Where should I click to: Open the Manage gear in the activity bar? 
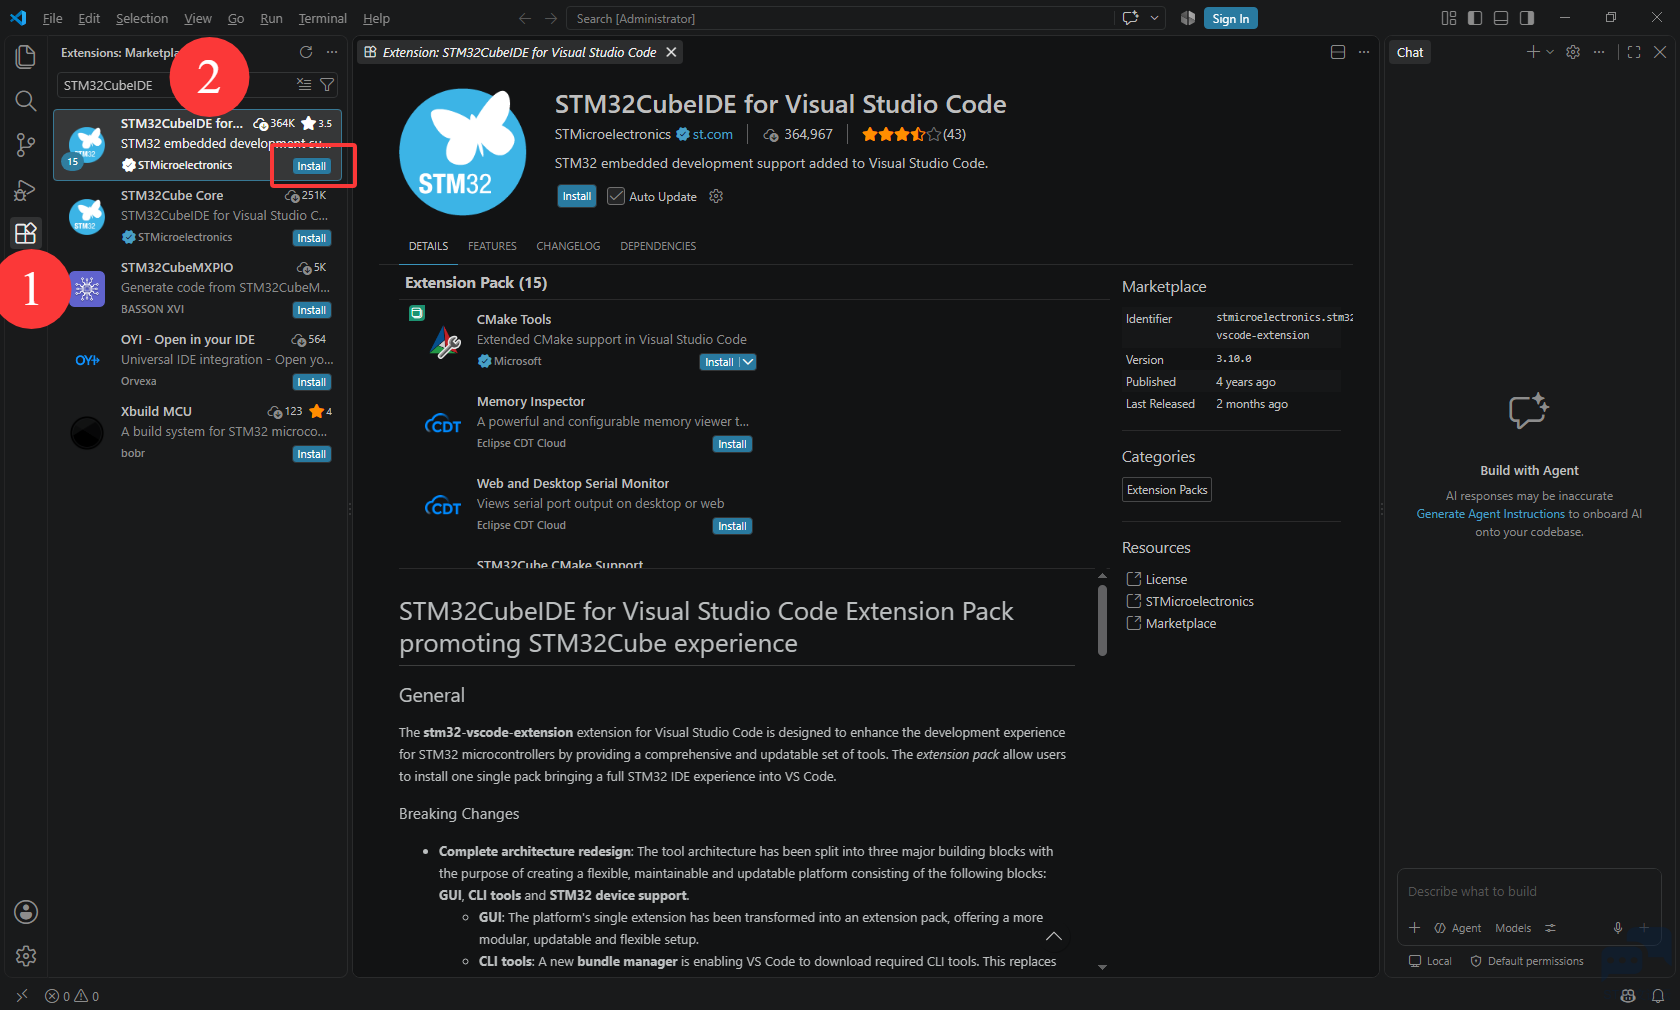(26, 956)
